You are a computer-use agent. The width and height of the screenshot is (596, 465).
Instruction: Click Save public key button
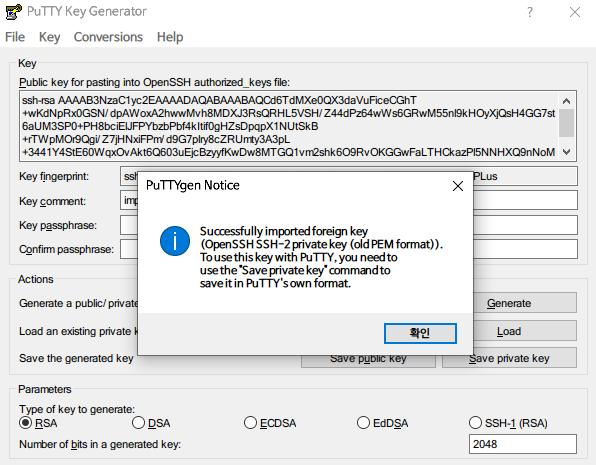pyautogui.click(x=368, y=361)
